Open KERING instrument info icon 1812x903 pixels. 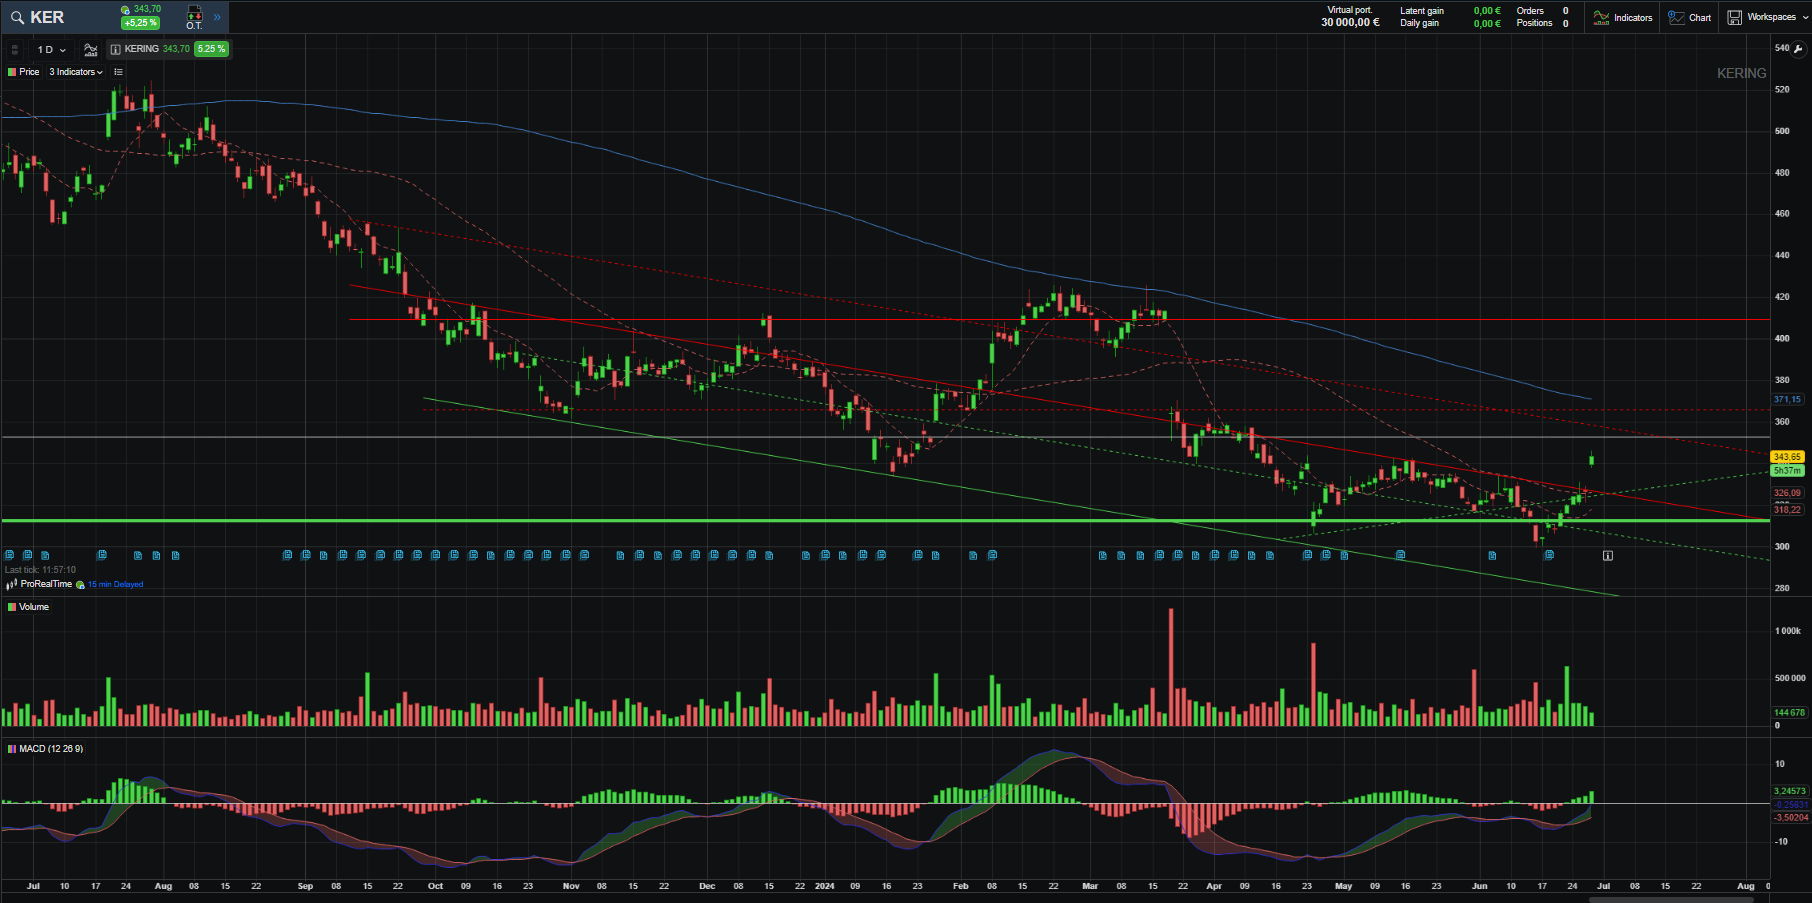pyautogui.click(x=116, y=49)
